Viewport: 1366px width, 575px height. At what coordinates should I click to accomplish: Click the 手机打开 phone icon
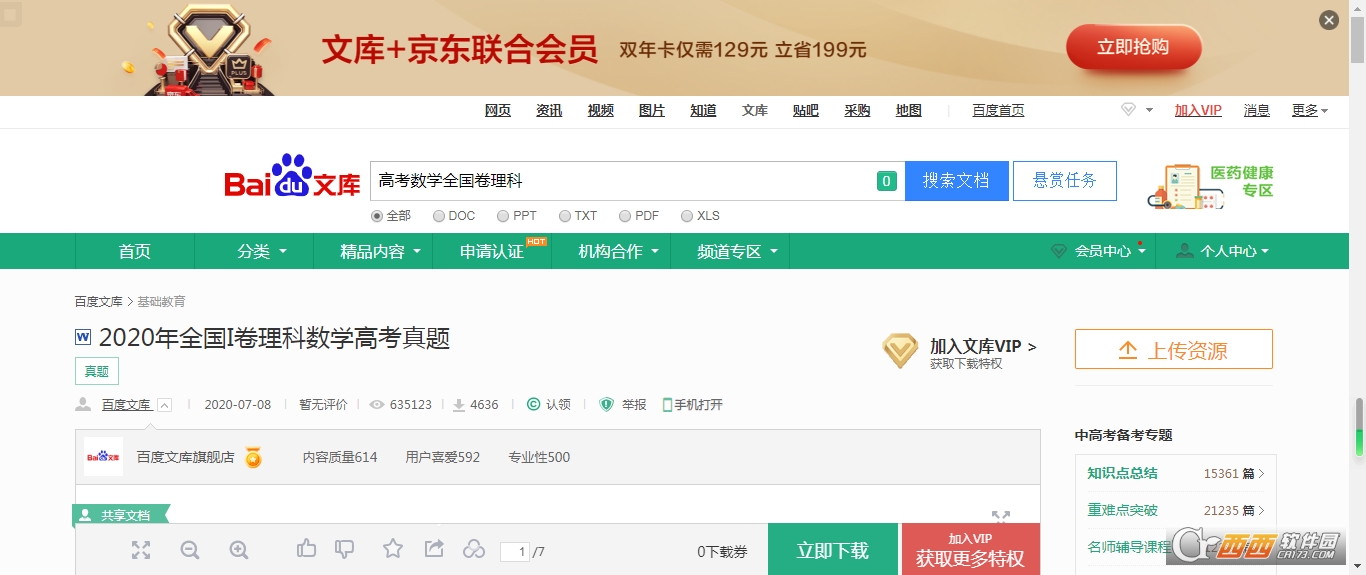[x=667, y=405]
